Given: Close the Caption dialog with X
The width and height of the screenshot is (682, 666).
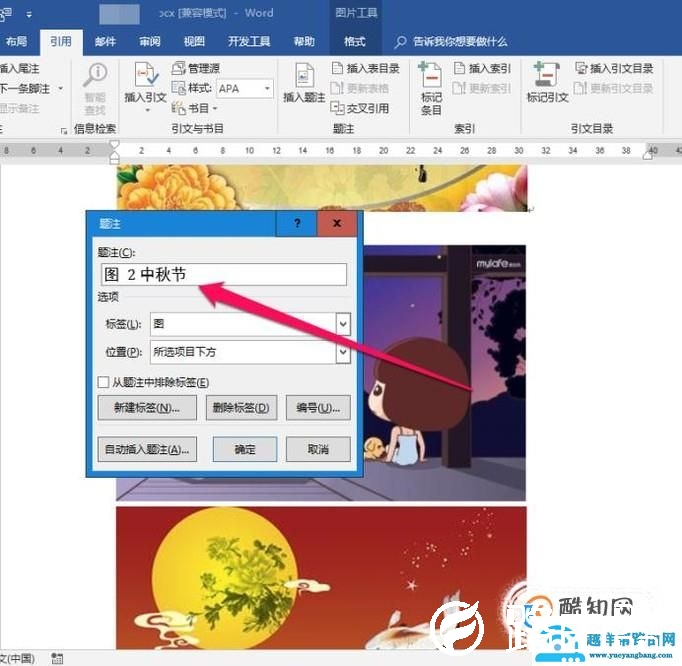Looking at the screenshot, I should (x=337, y=224).
